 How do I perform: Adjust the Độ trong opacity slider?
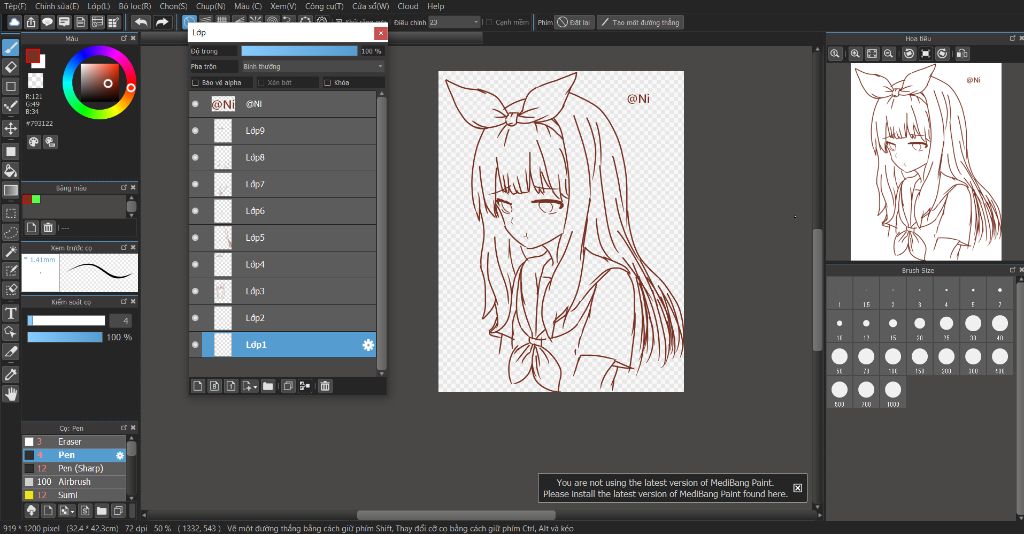click(x=299, y=51)
